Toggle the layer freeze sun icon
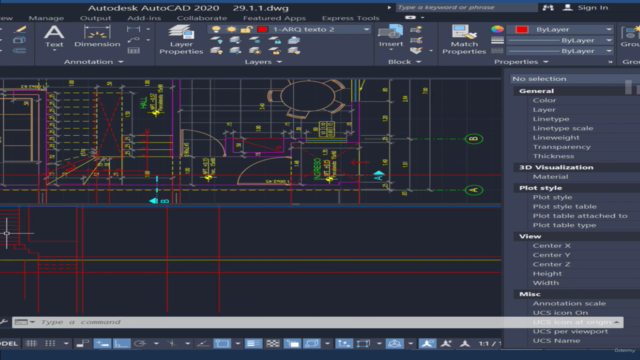 pyautogui.click(x=231, y=29)
